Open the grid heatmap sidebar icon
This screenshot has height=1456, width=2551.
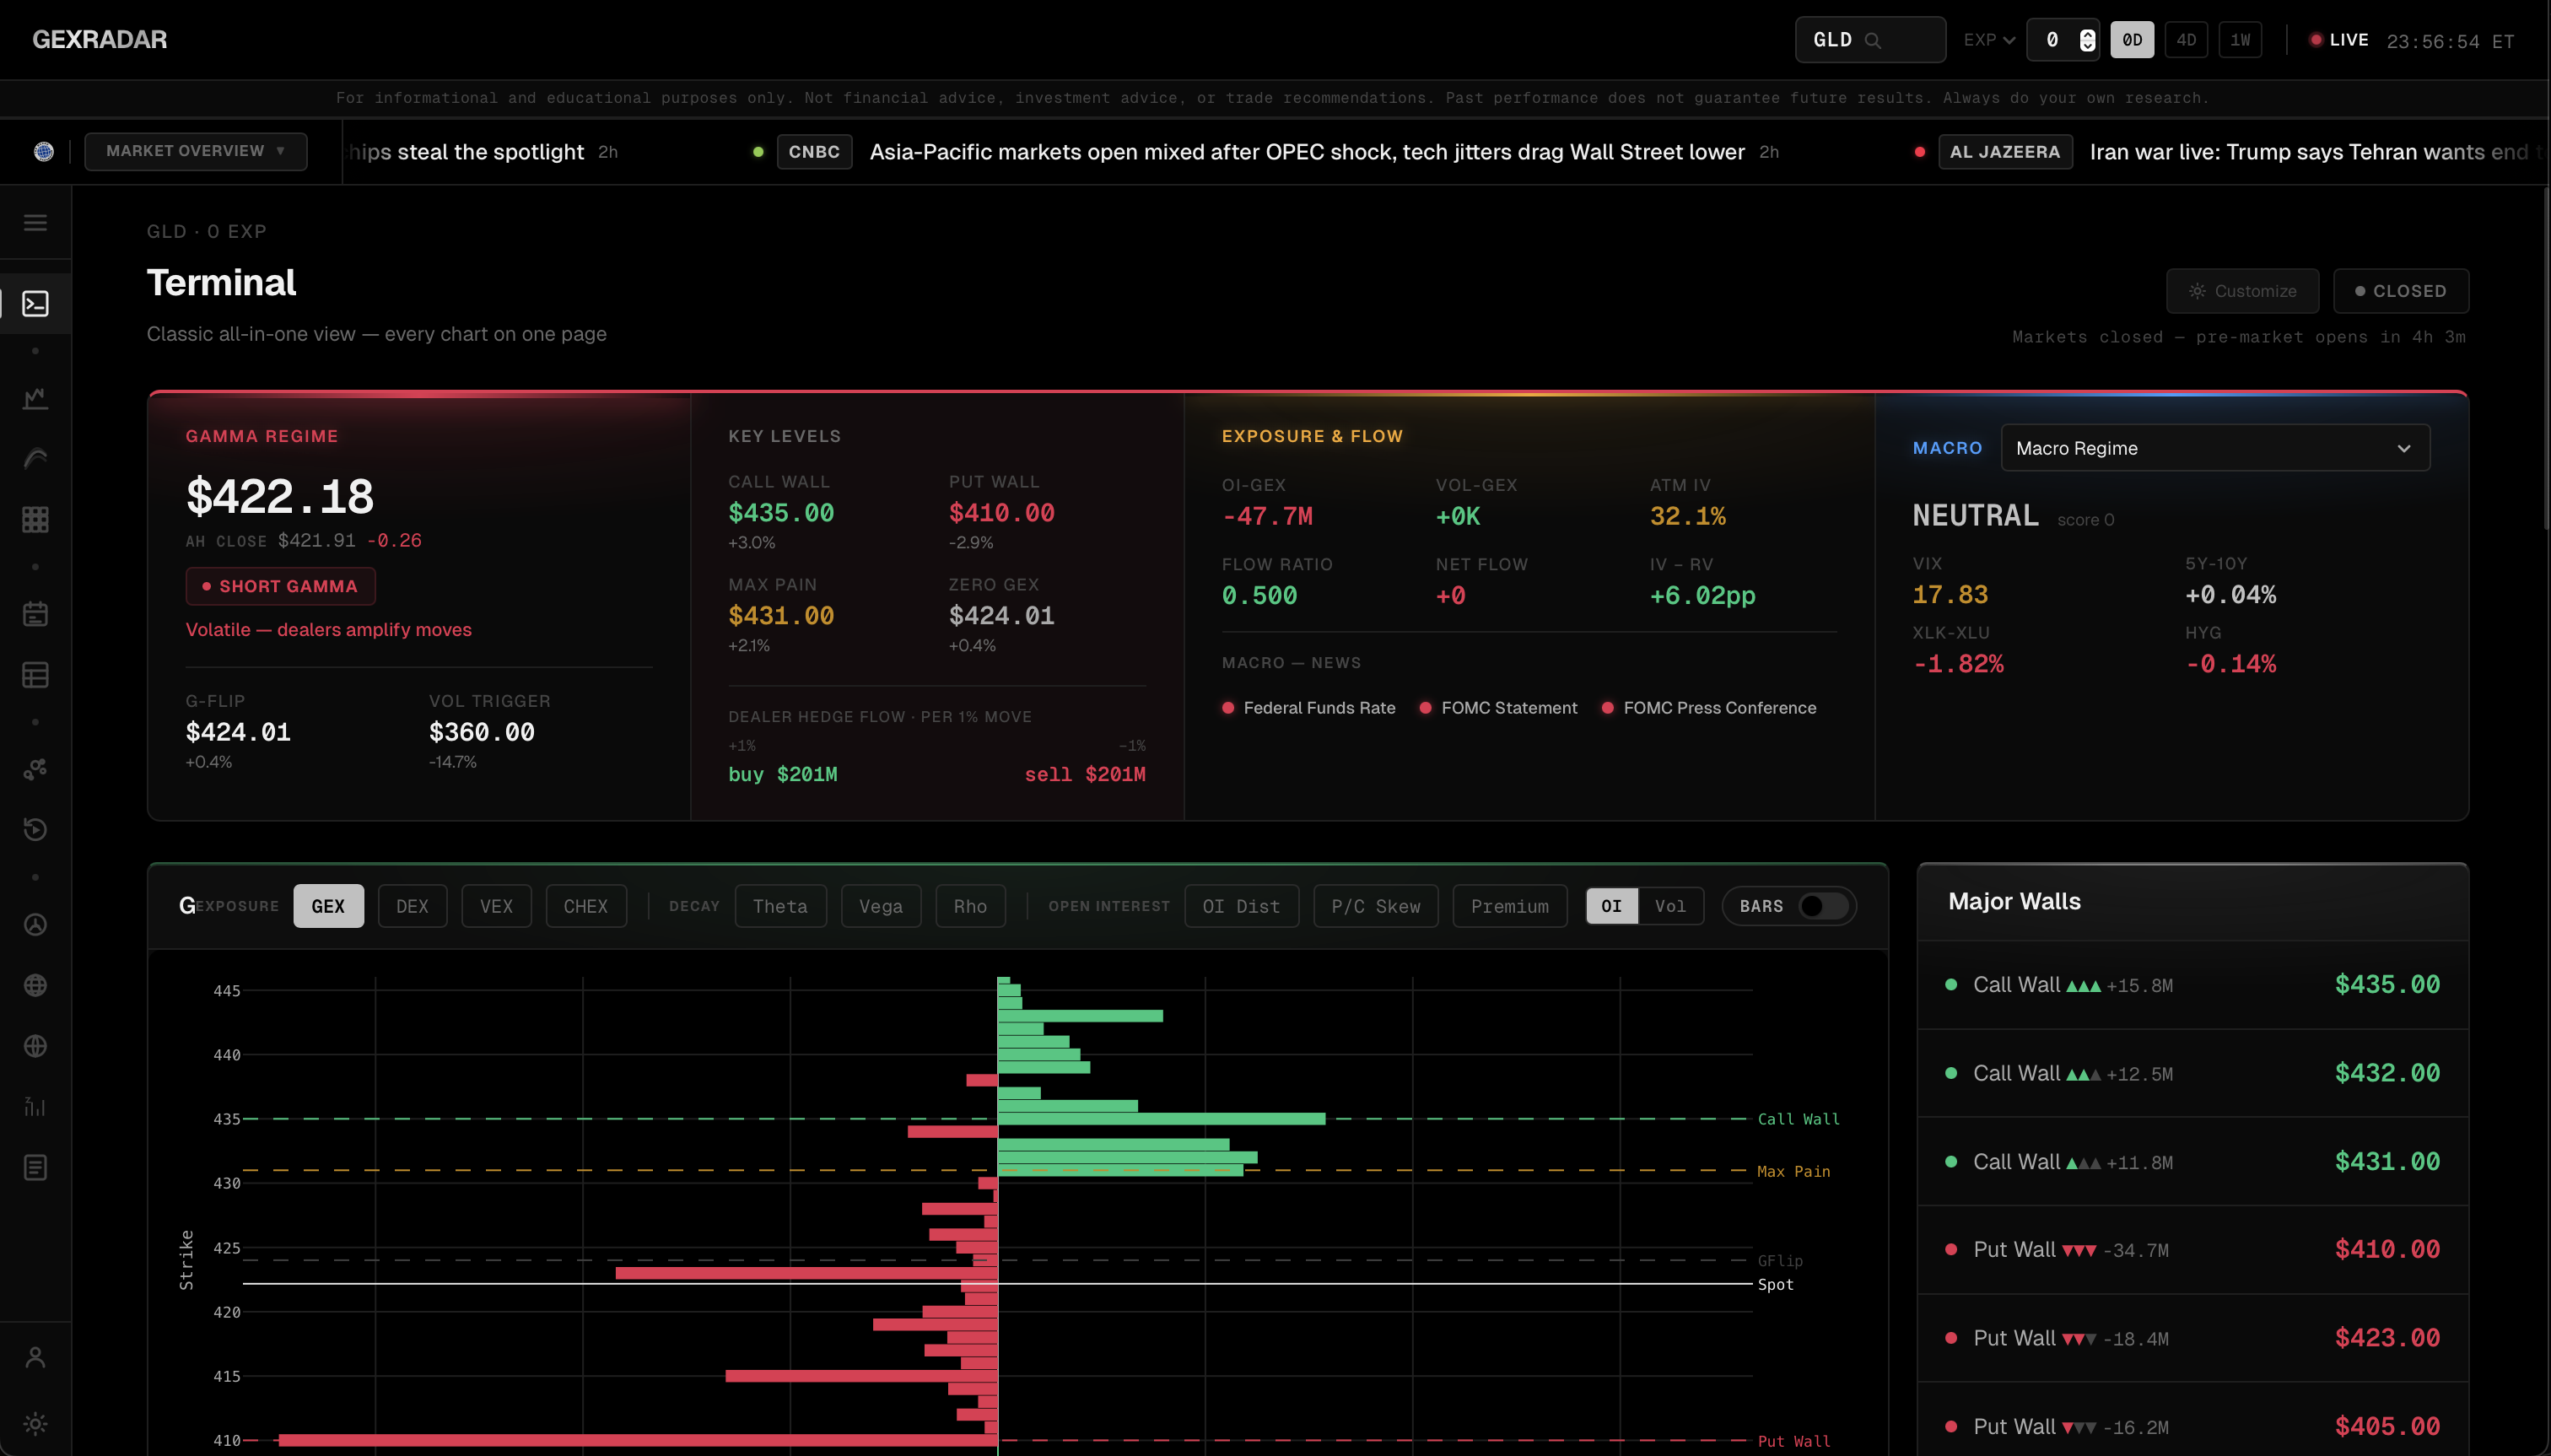35,519
